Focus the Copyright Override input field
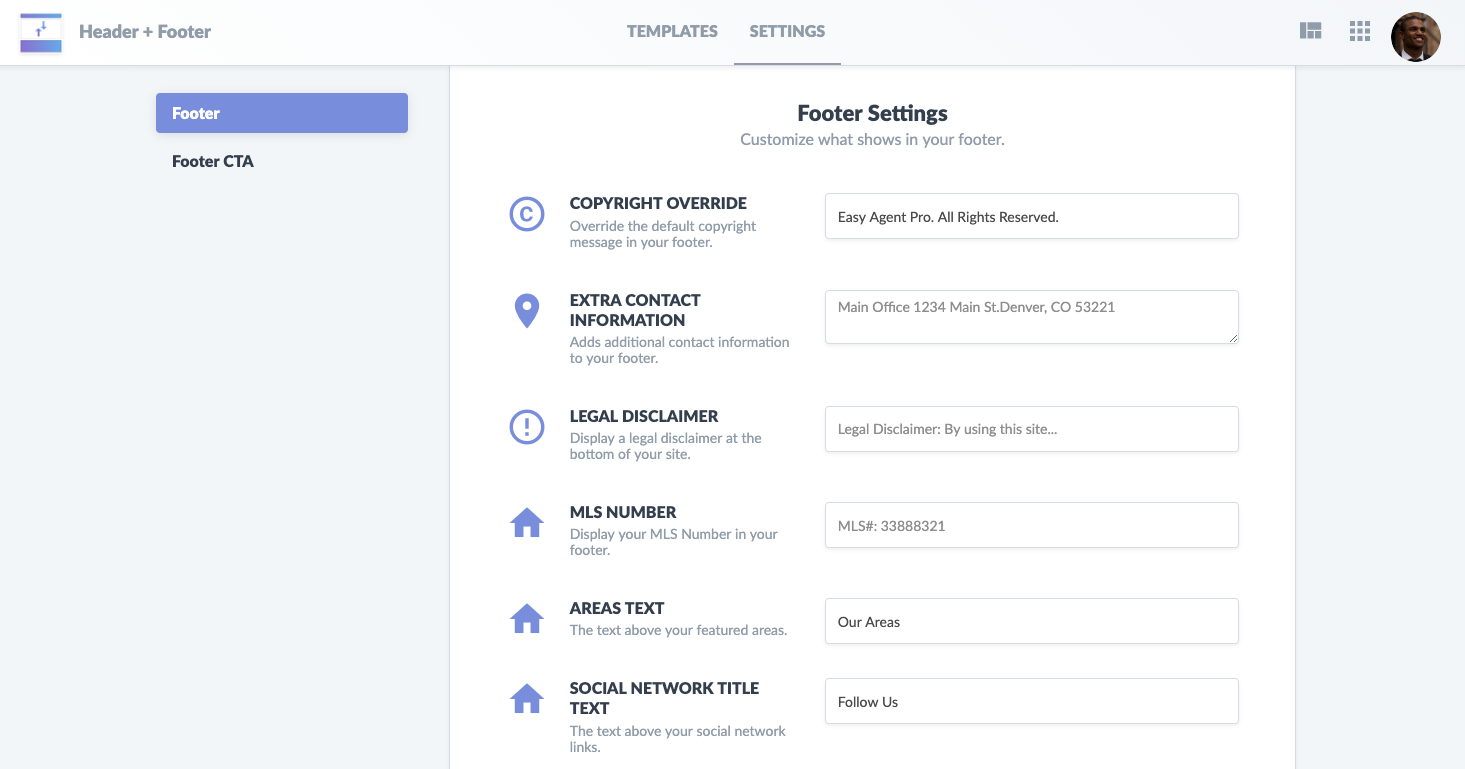 [1032, 216]
